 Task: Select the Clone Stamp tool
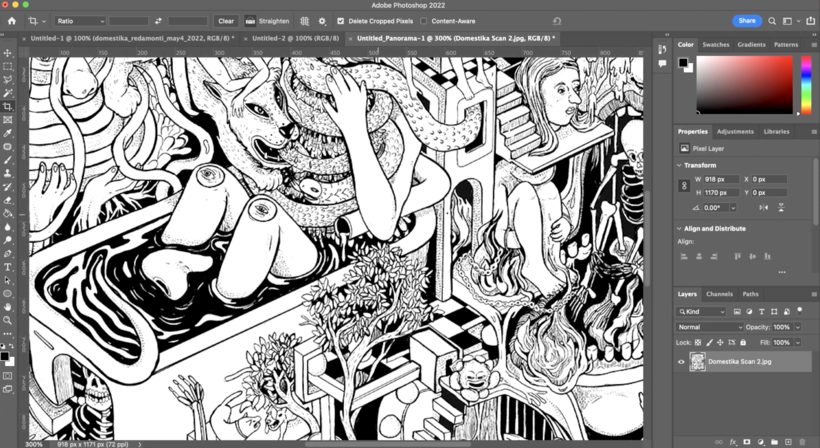click(x=7, y=173)
